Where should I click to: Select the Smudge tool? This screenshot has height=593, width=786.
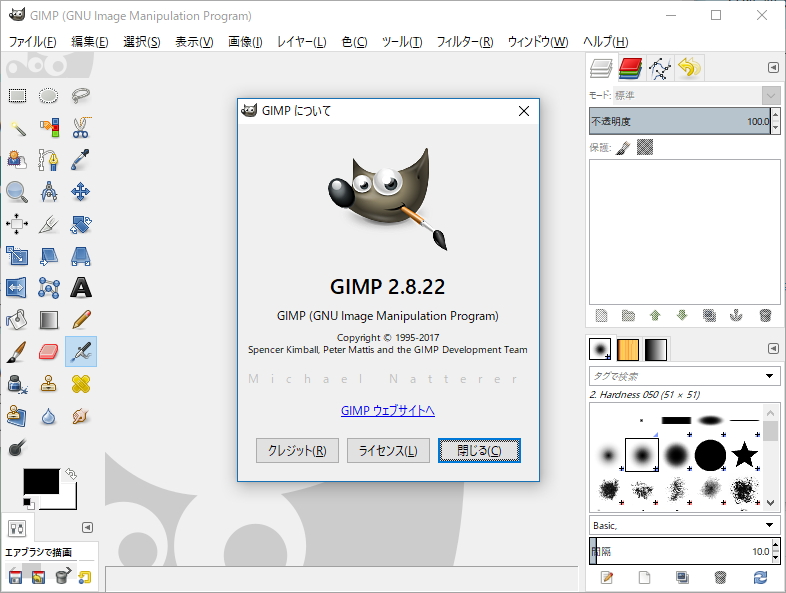point(81,416)
